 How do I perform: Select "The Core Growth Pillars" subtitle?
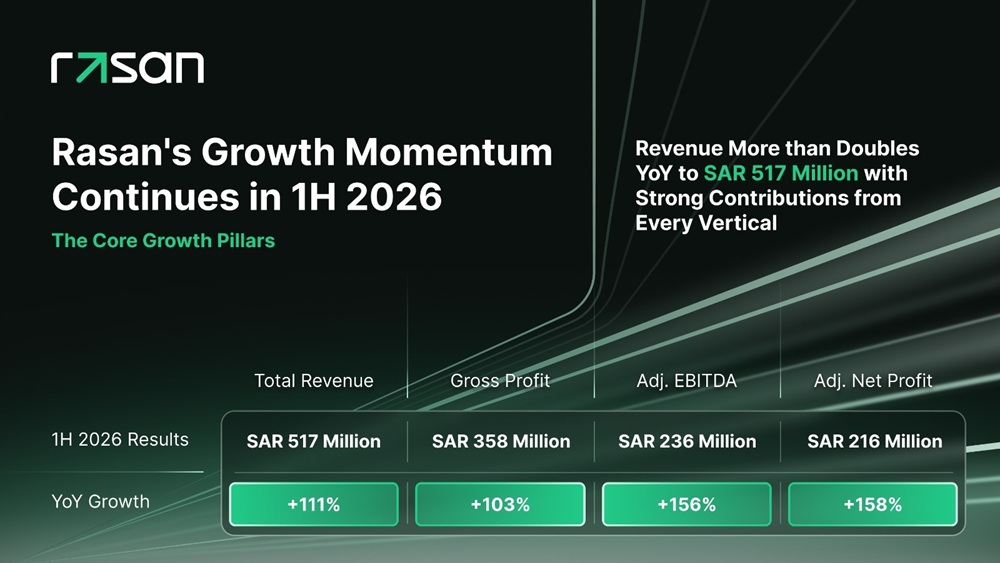coord(163,240)
